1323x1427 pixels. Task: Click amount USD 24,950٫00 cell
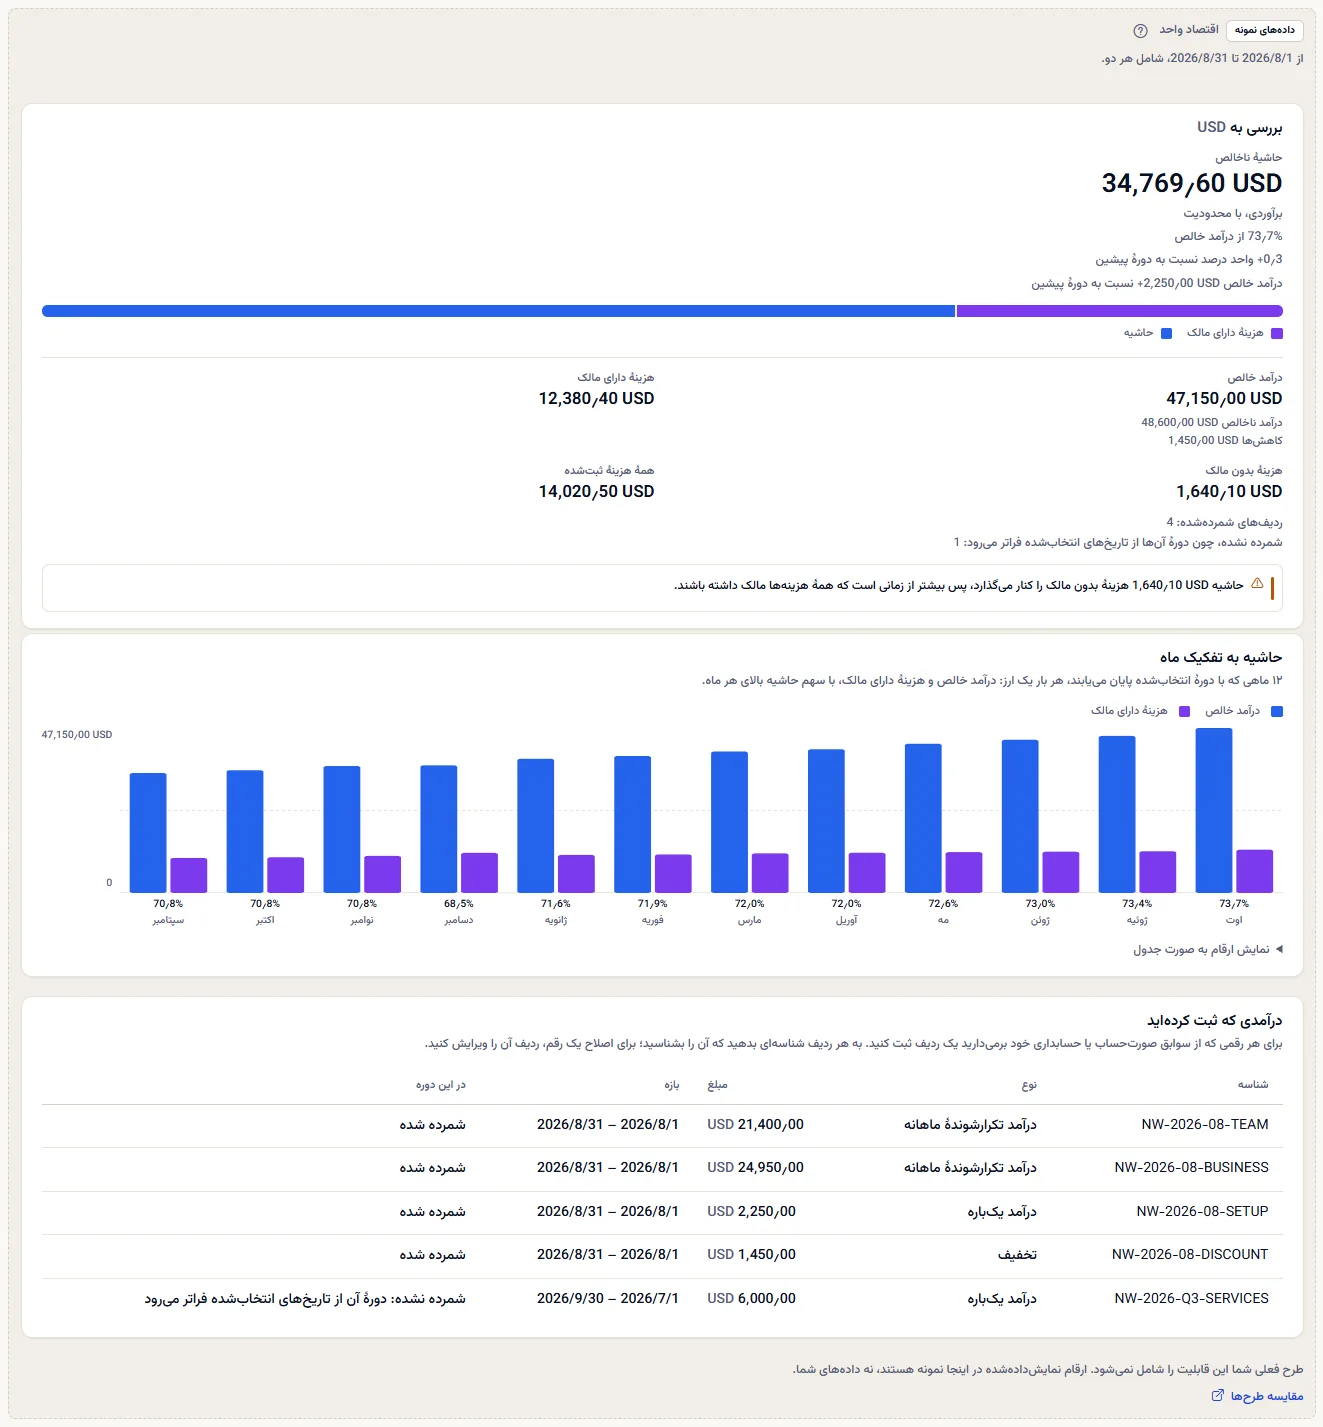pos(755,1168)
